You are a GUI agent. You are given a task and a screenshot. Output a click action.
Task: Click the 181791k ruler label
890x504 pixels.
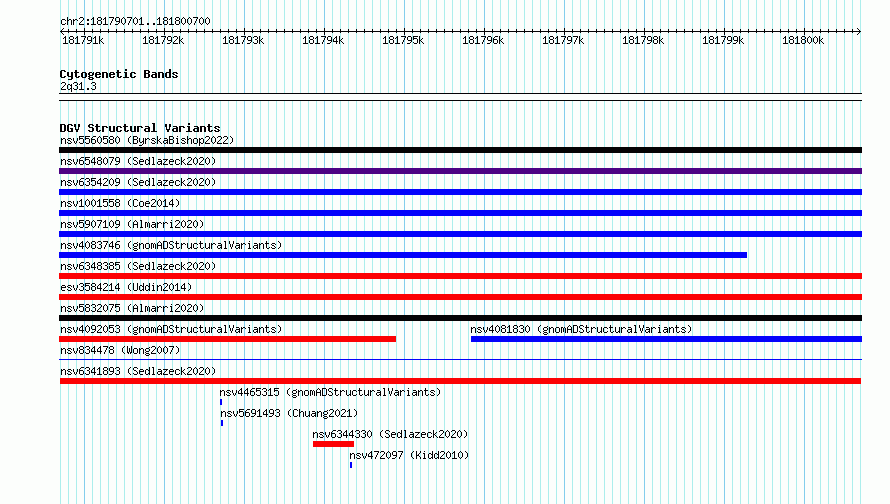pyautogui.click(x=83, y=40)
